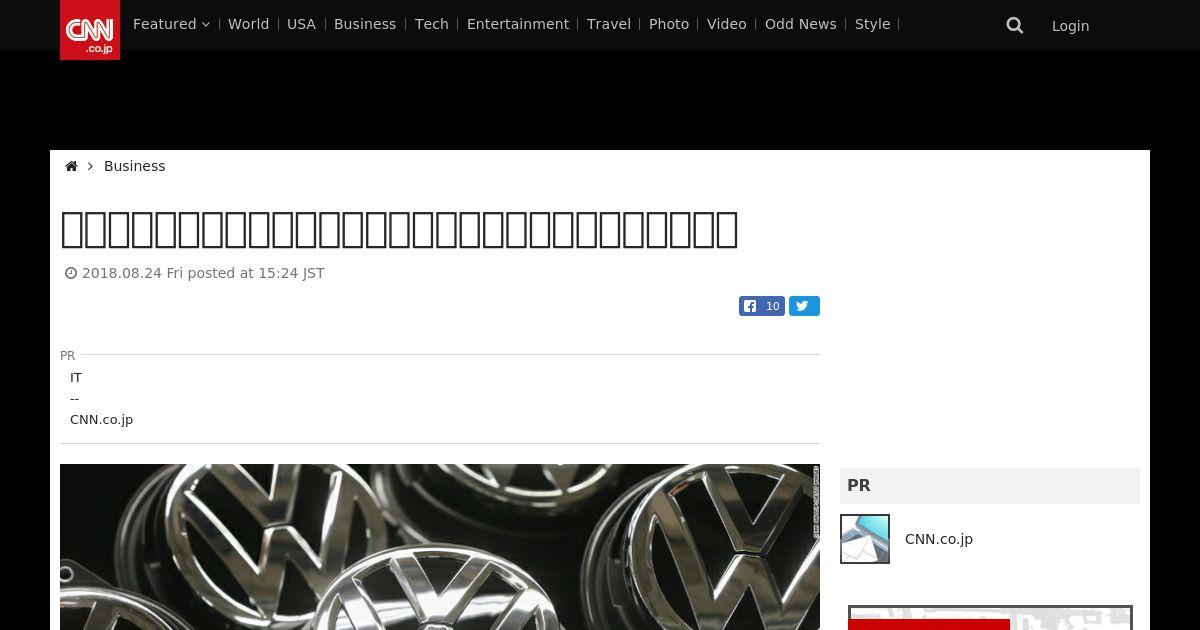Click the PR sidebar heading
Screen dimensions: 1200x630
pyautogui.click(x=859, y=486)
